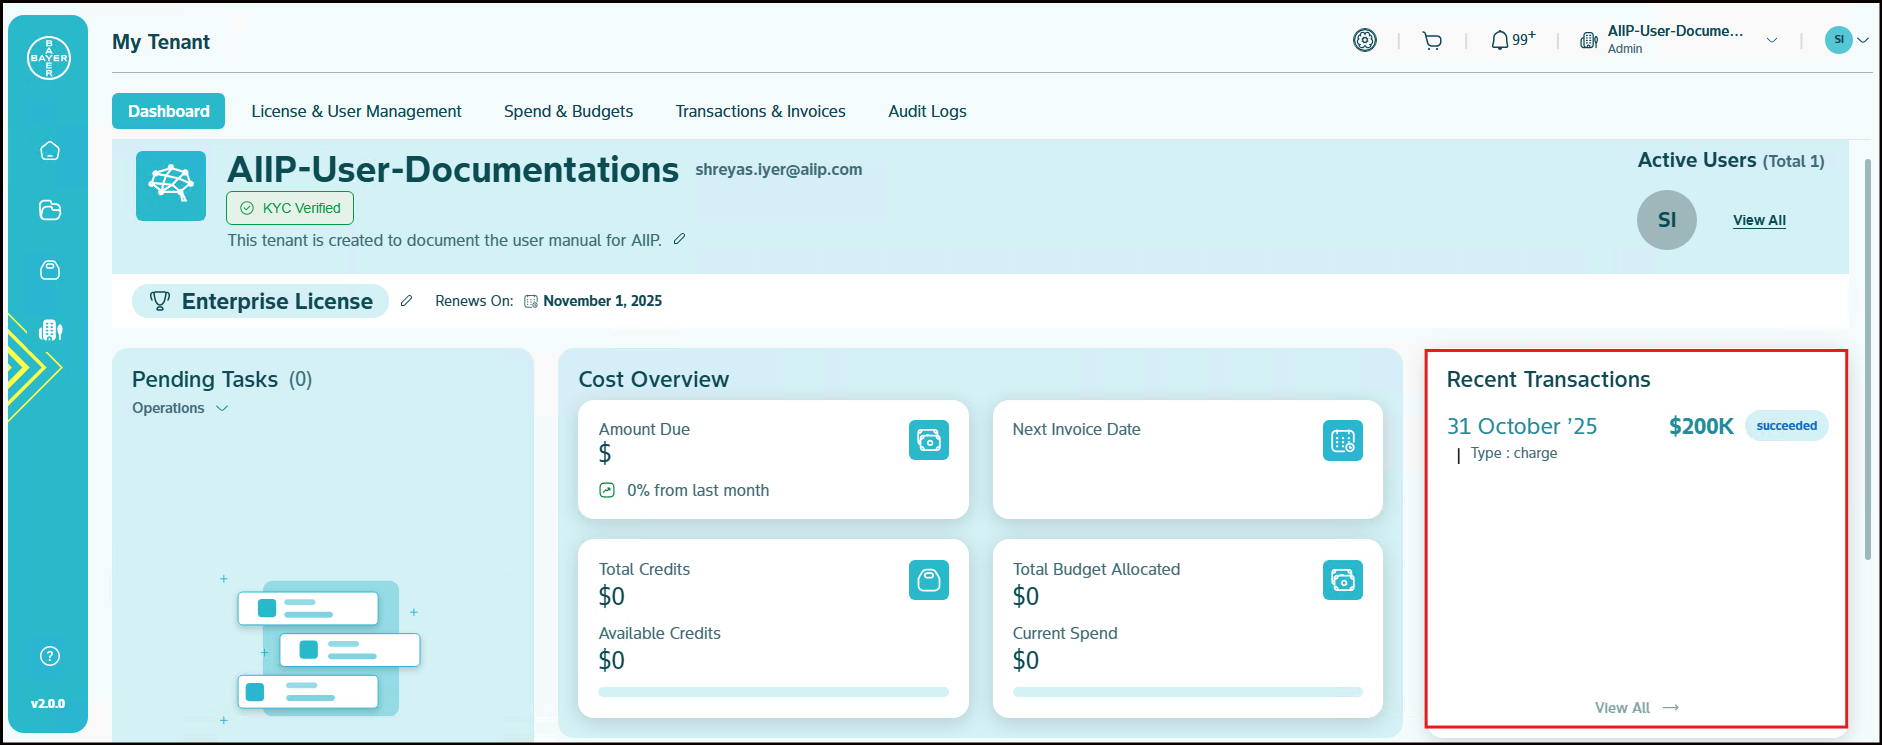Viewport: 1882px width, 745px height.
Task: Click the tenant building icon in sidebar
Action: pos(50,330)
